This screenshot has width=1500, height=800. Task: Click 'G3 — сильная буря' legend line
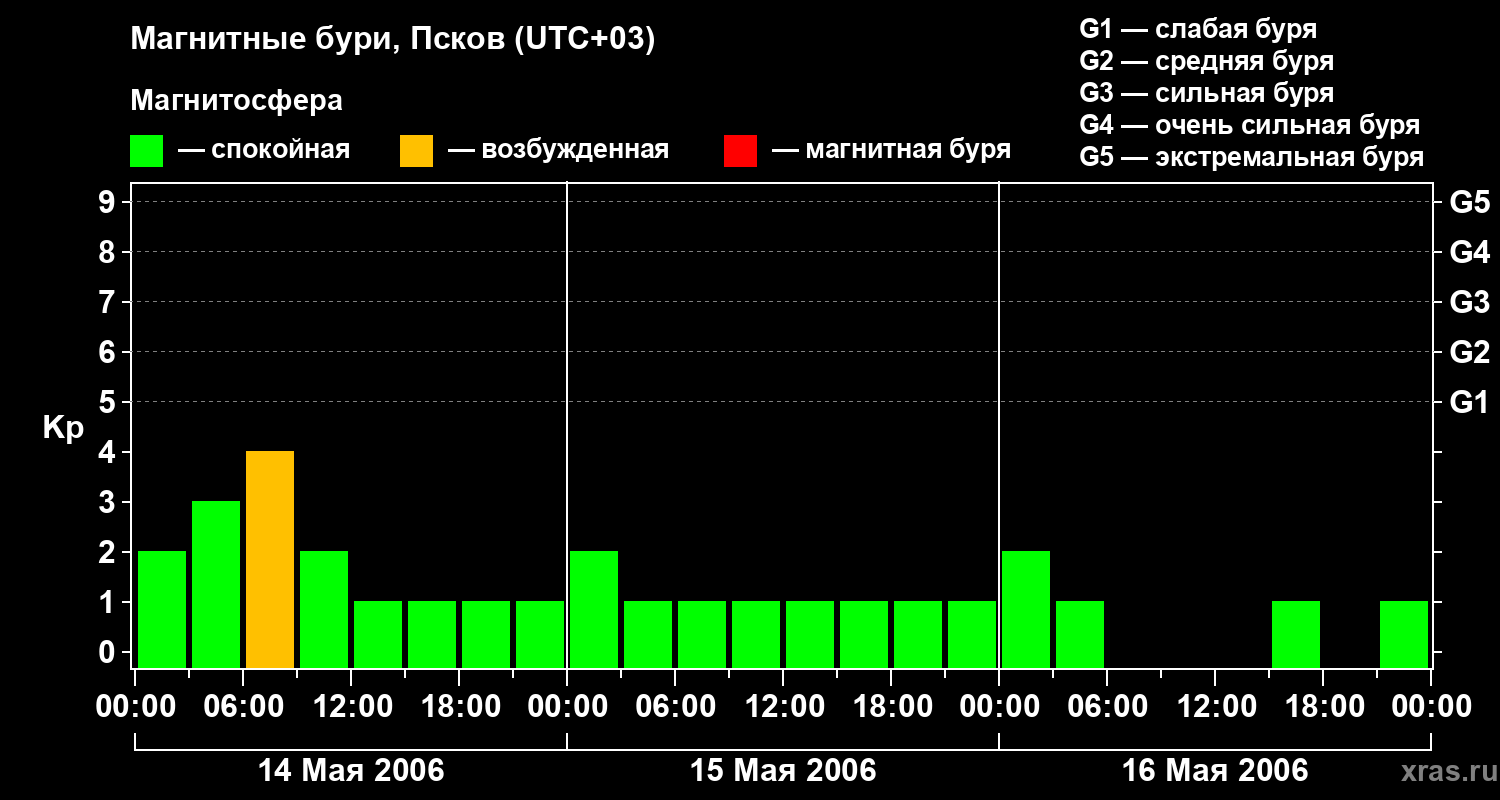(1207, 93)
